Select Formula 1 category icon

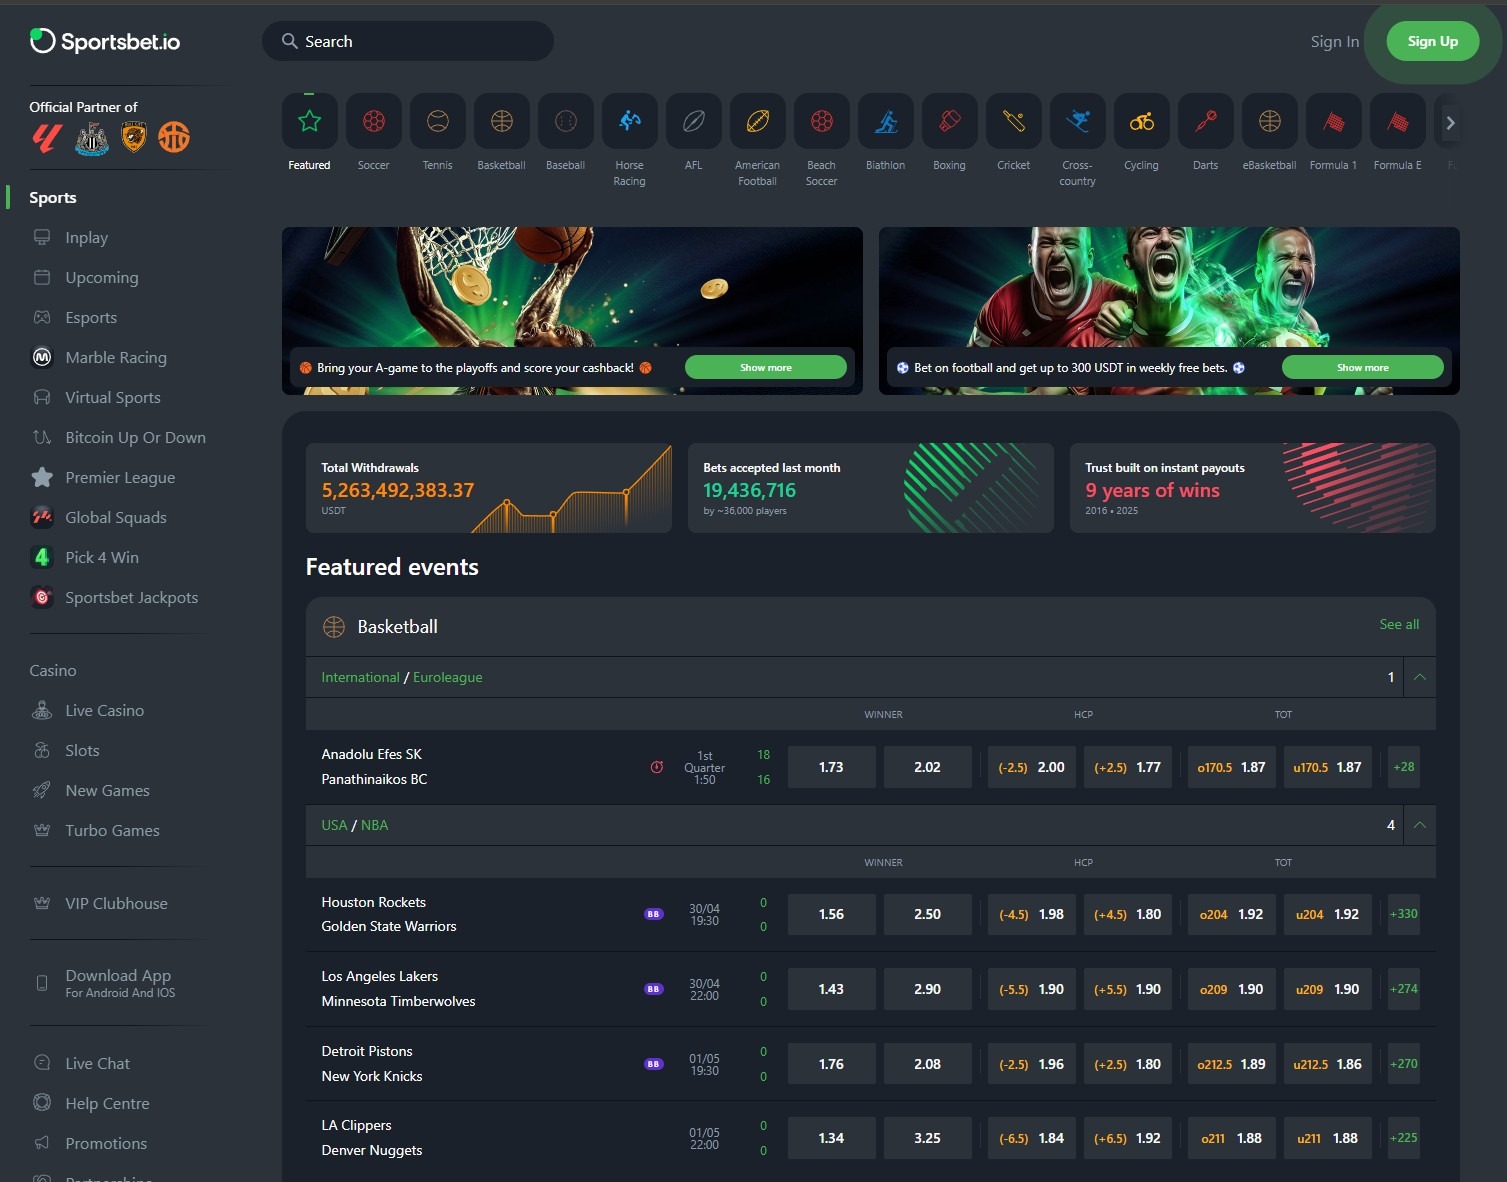[1334, 122]
